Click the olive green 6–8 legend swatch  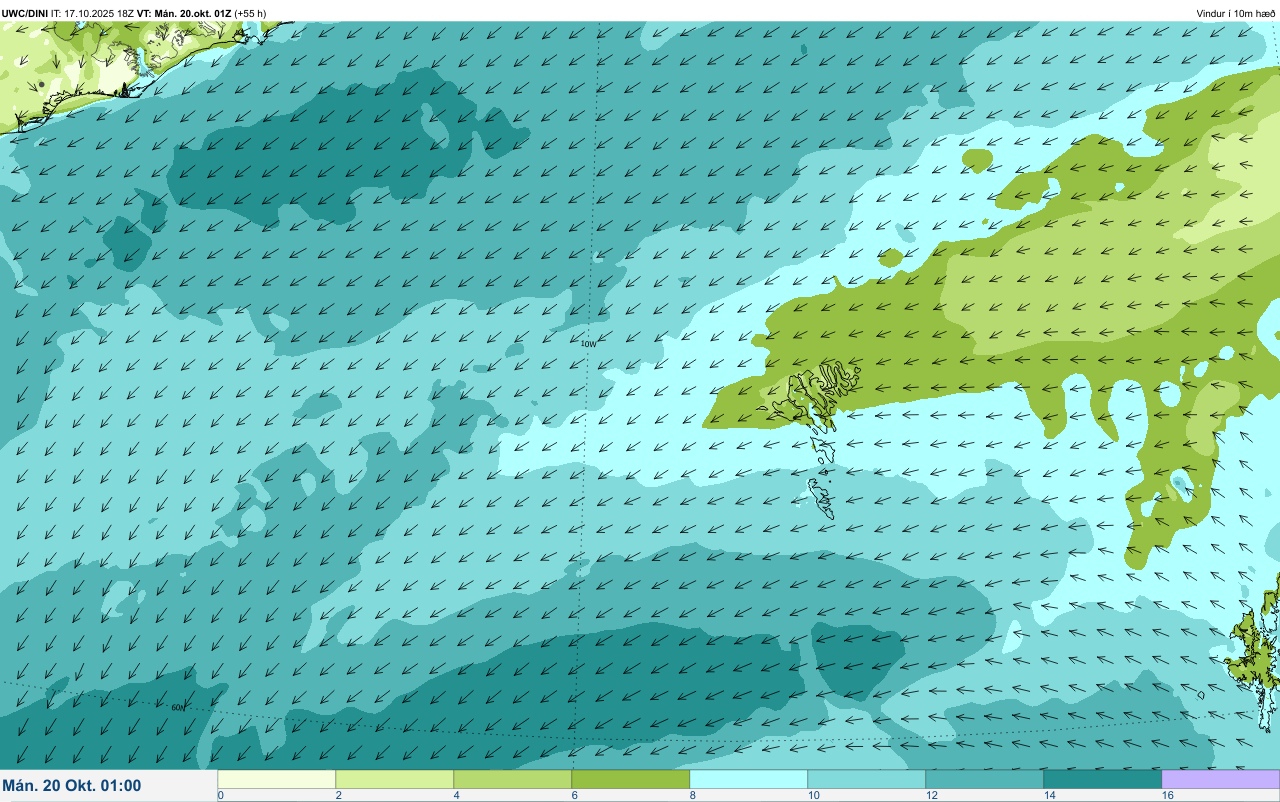click(630, 779)
